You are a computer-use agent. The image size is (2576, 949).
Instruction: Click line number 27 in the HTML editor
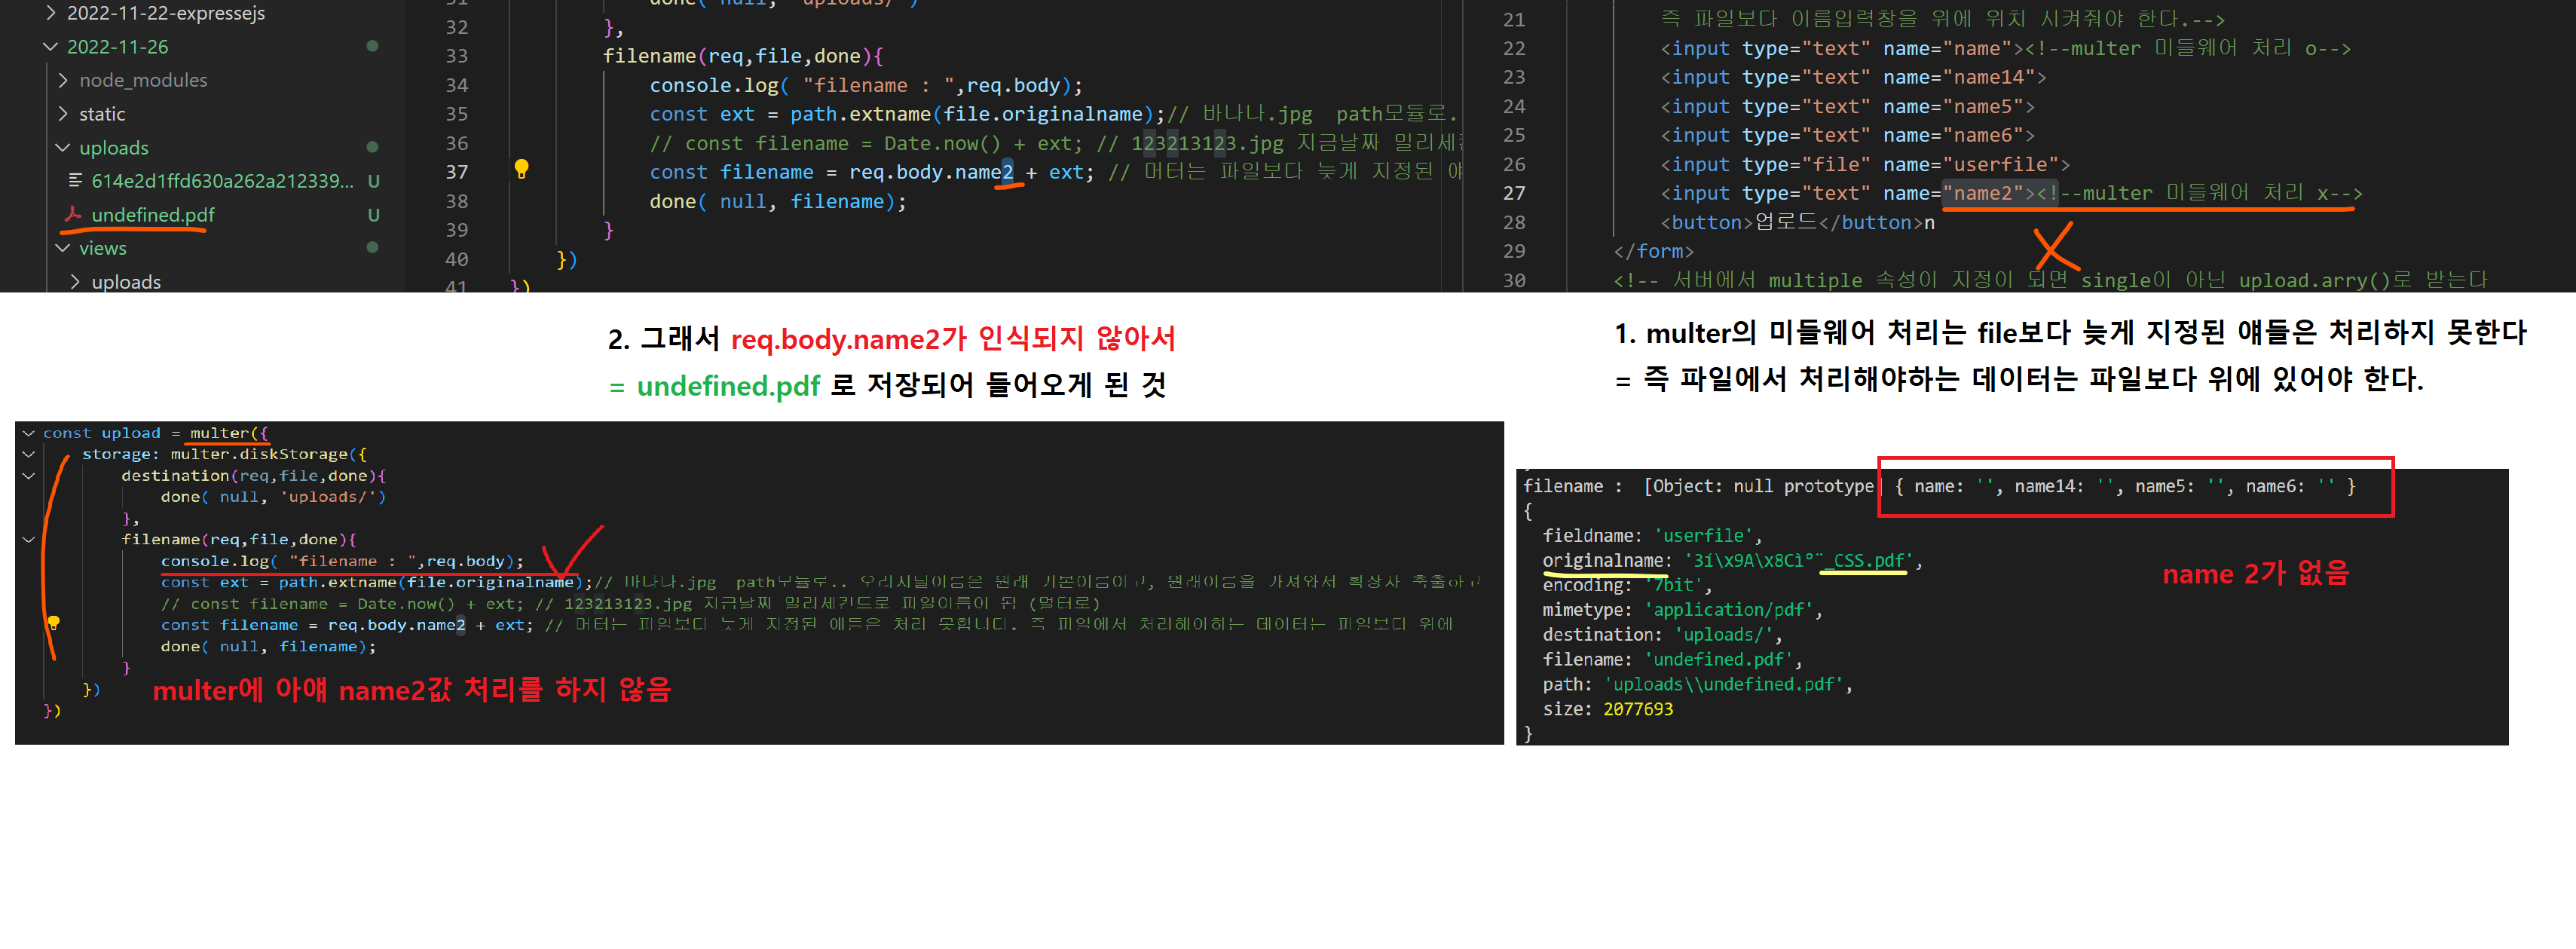[x=1514, y=193]
